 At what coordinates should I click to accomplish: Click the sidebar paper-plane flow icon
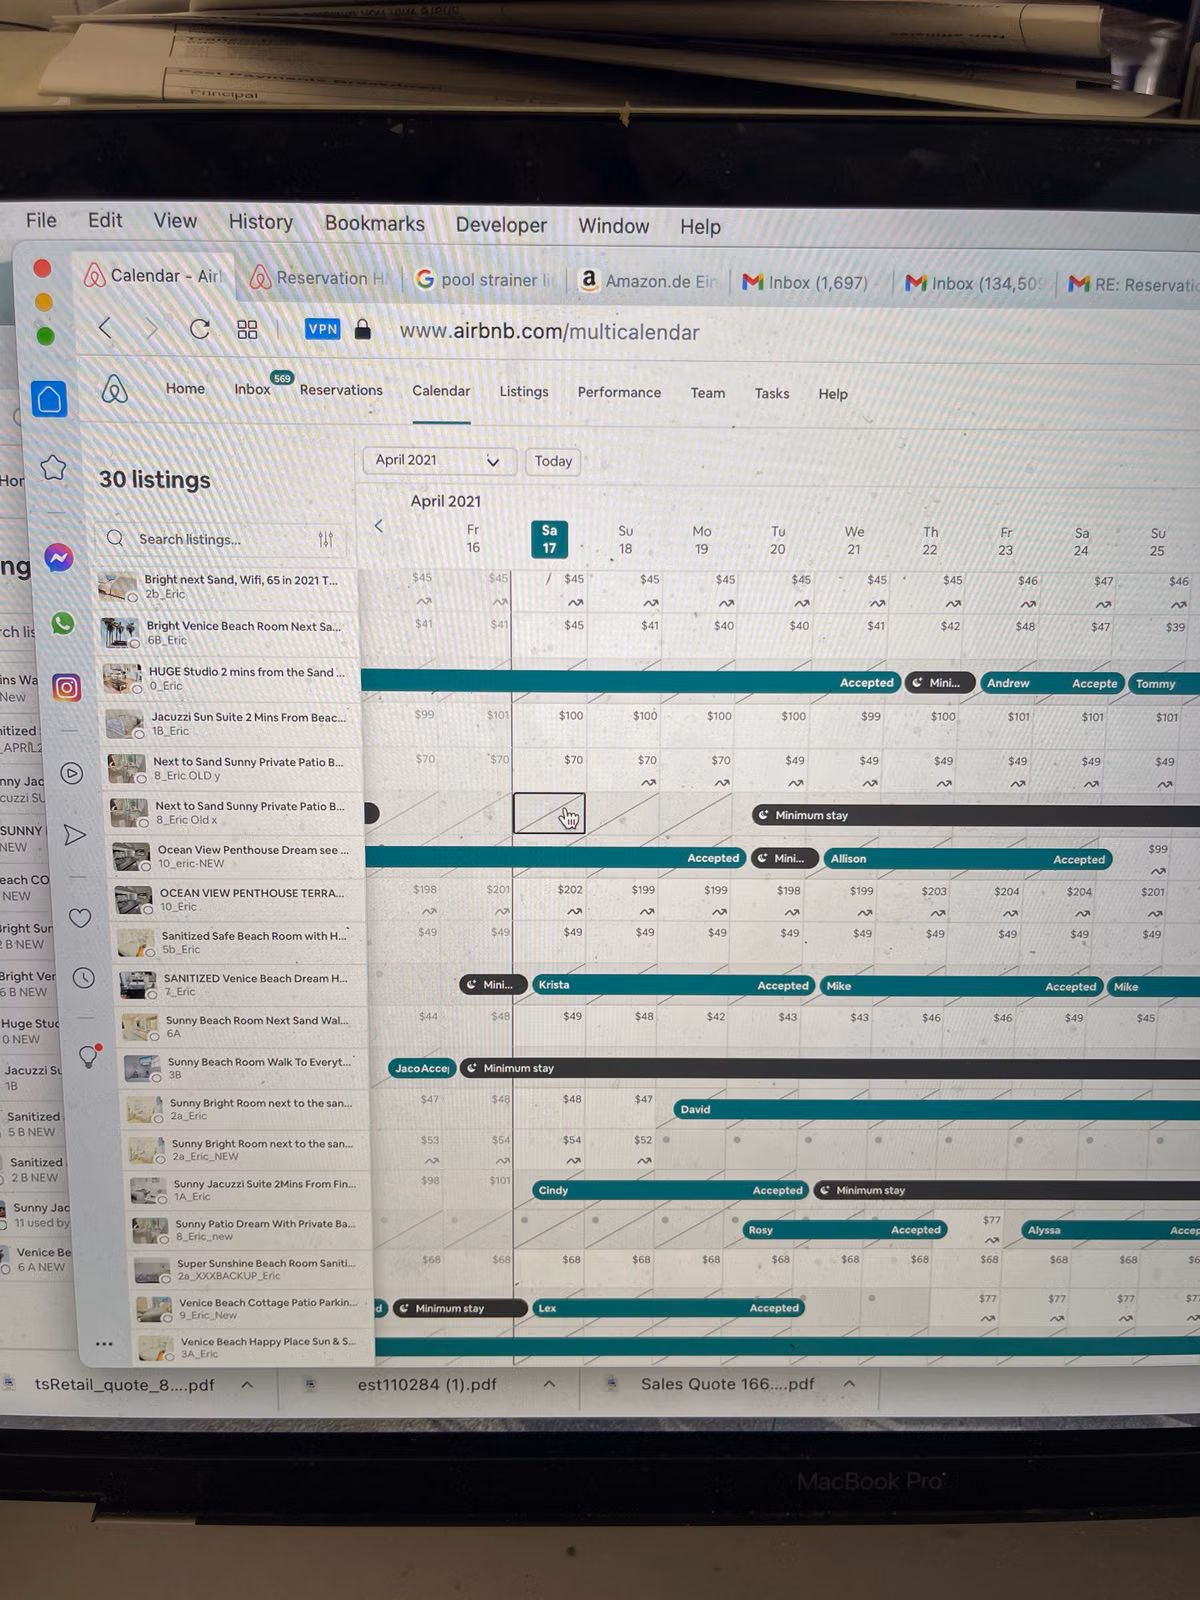coord(75,835)
